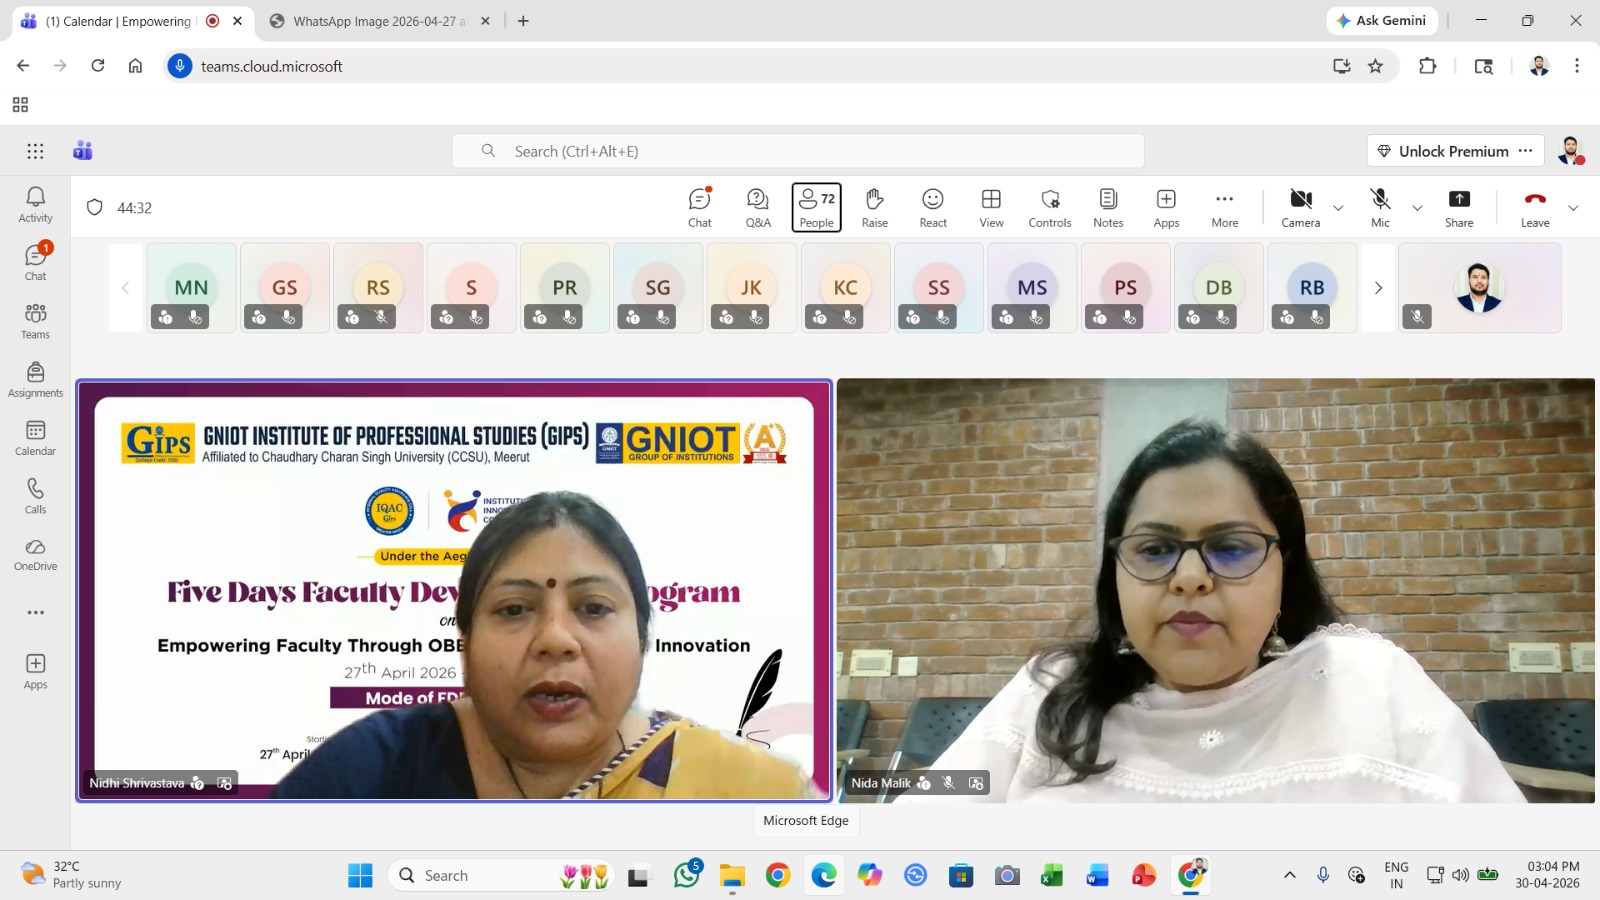
Task: Select Nidhi Shrivastava's video tile
Action: (454, 591)
